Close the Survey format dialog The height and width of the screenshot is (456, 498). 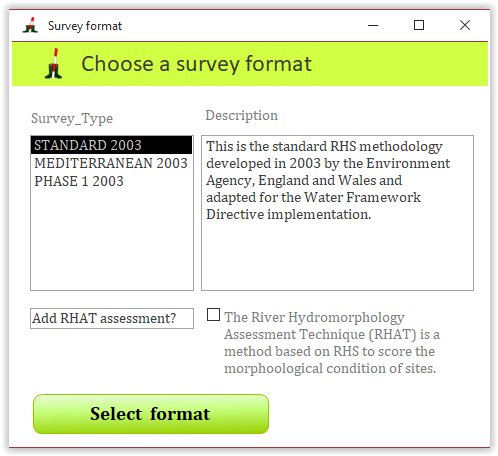[x=465, y=25]
